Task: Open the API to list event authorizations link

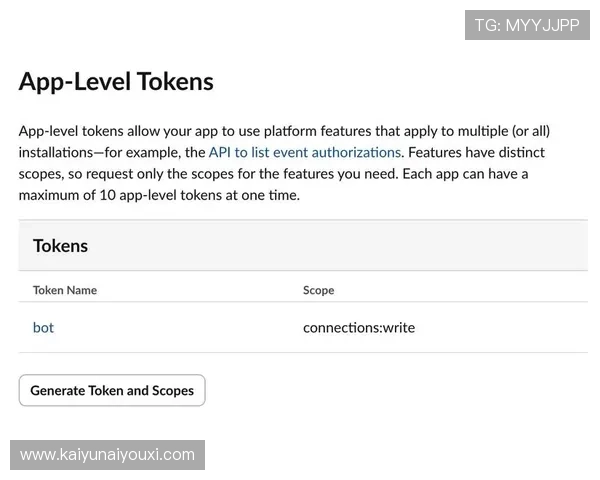Action: tap(304, 152)
